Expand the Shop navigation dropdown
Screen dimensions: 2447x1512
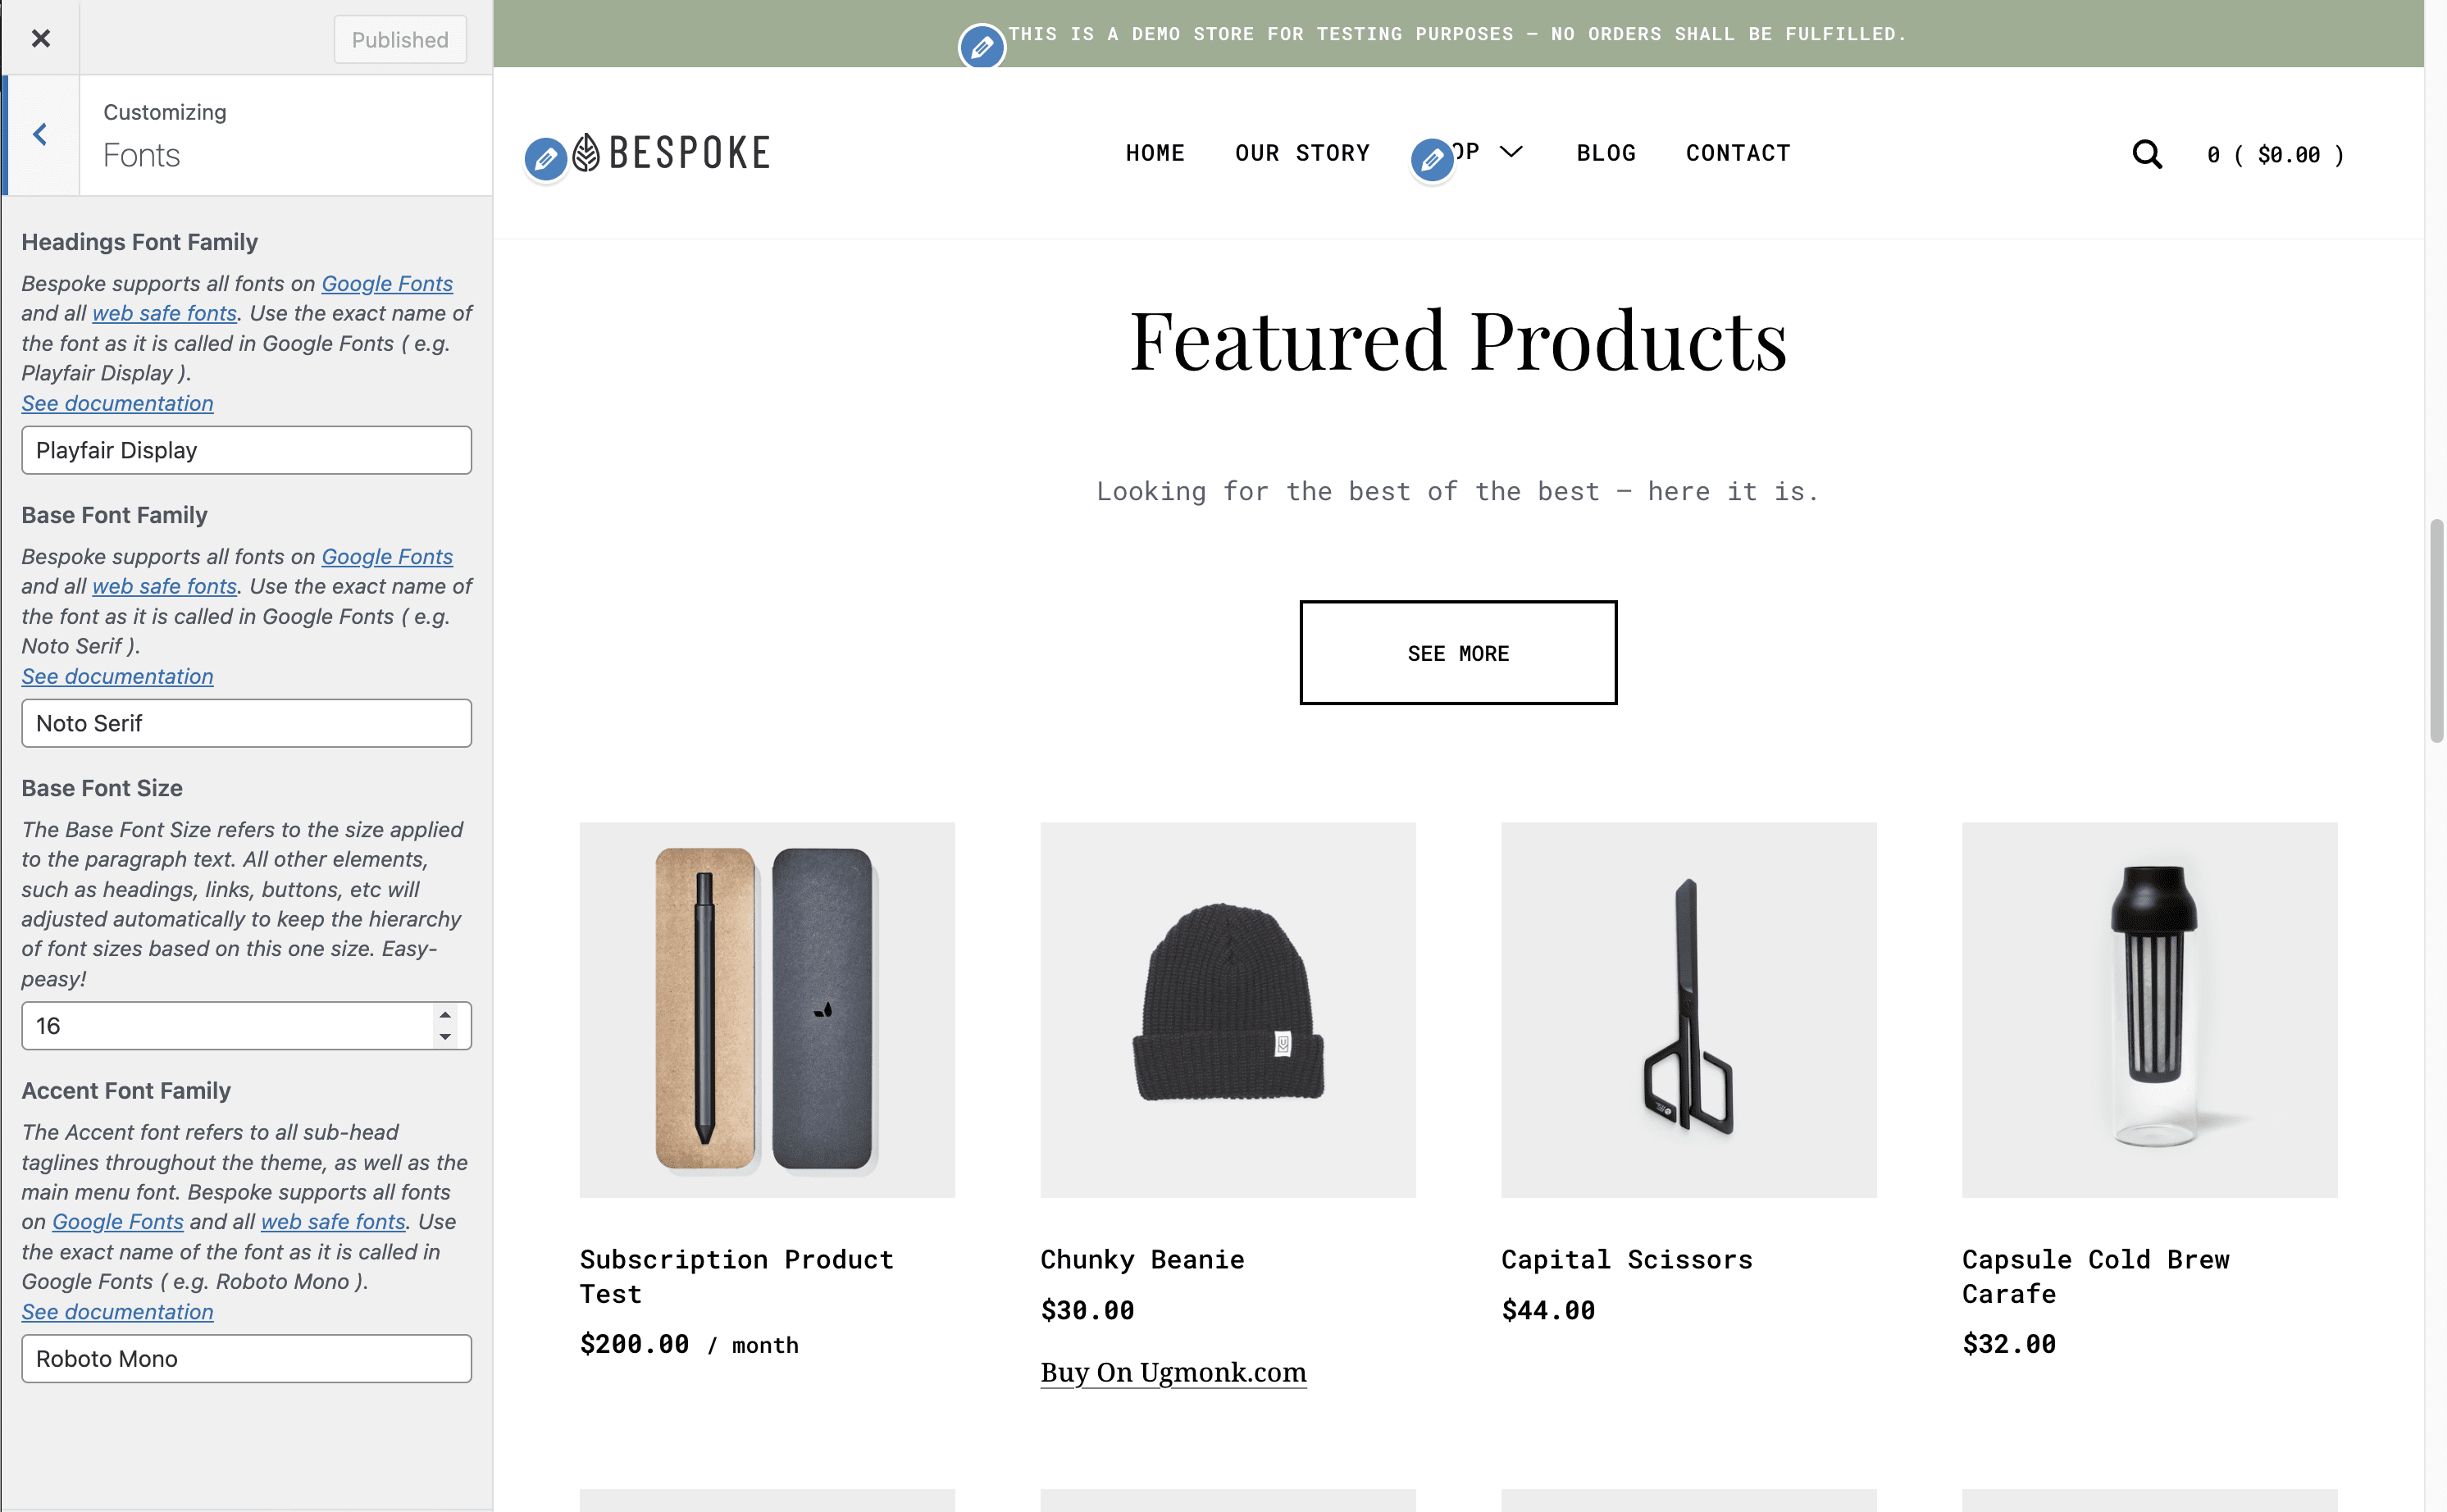click(1510, 152)
